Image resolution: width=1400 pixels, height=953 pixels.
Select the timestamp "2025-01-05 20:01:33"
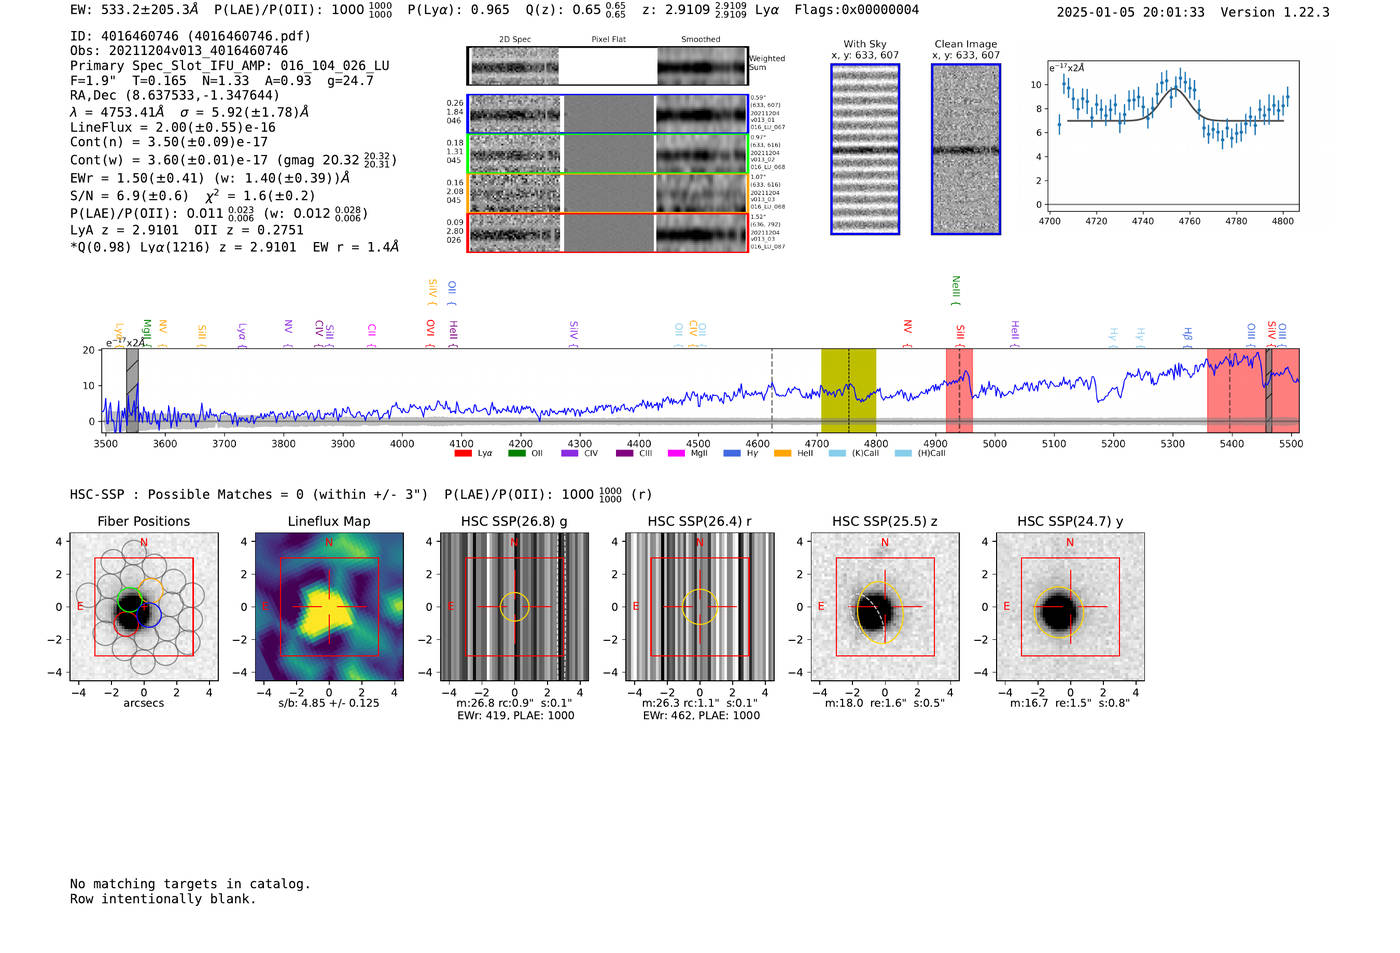click(x=1131, y=13)
